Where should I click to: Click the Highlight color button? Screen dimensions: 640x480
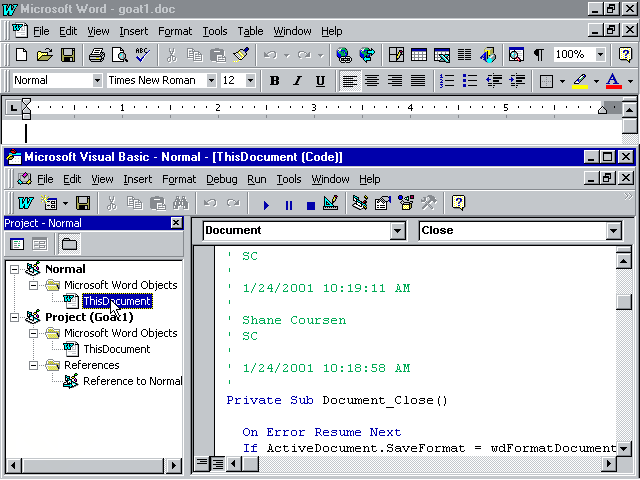click(580, 80)
